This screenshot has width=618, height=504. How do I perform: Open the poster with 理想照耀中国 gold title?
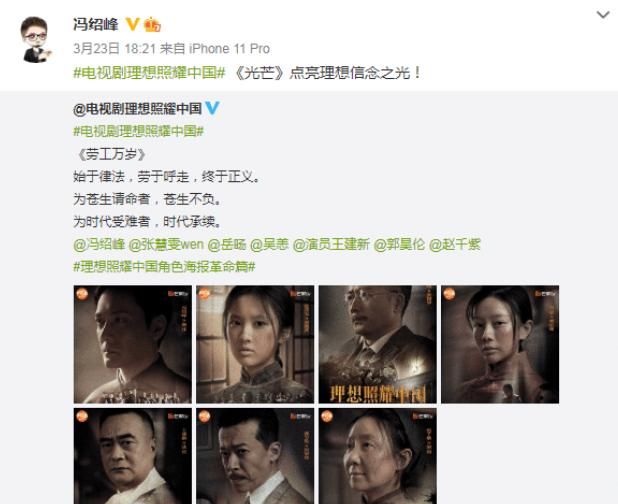pyautogui.click(x=378, y=344)
